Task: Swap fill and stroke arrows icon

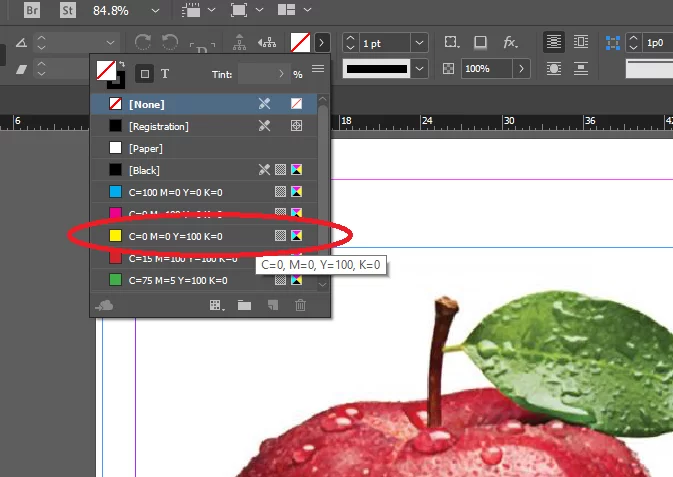Action: click(120, 65)
